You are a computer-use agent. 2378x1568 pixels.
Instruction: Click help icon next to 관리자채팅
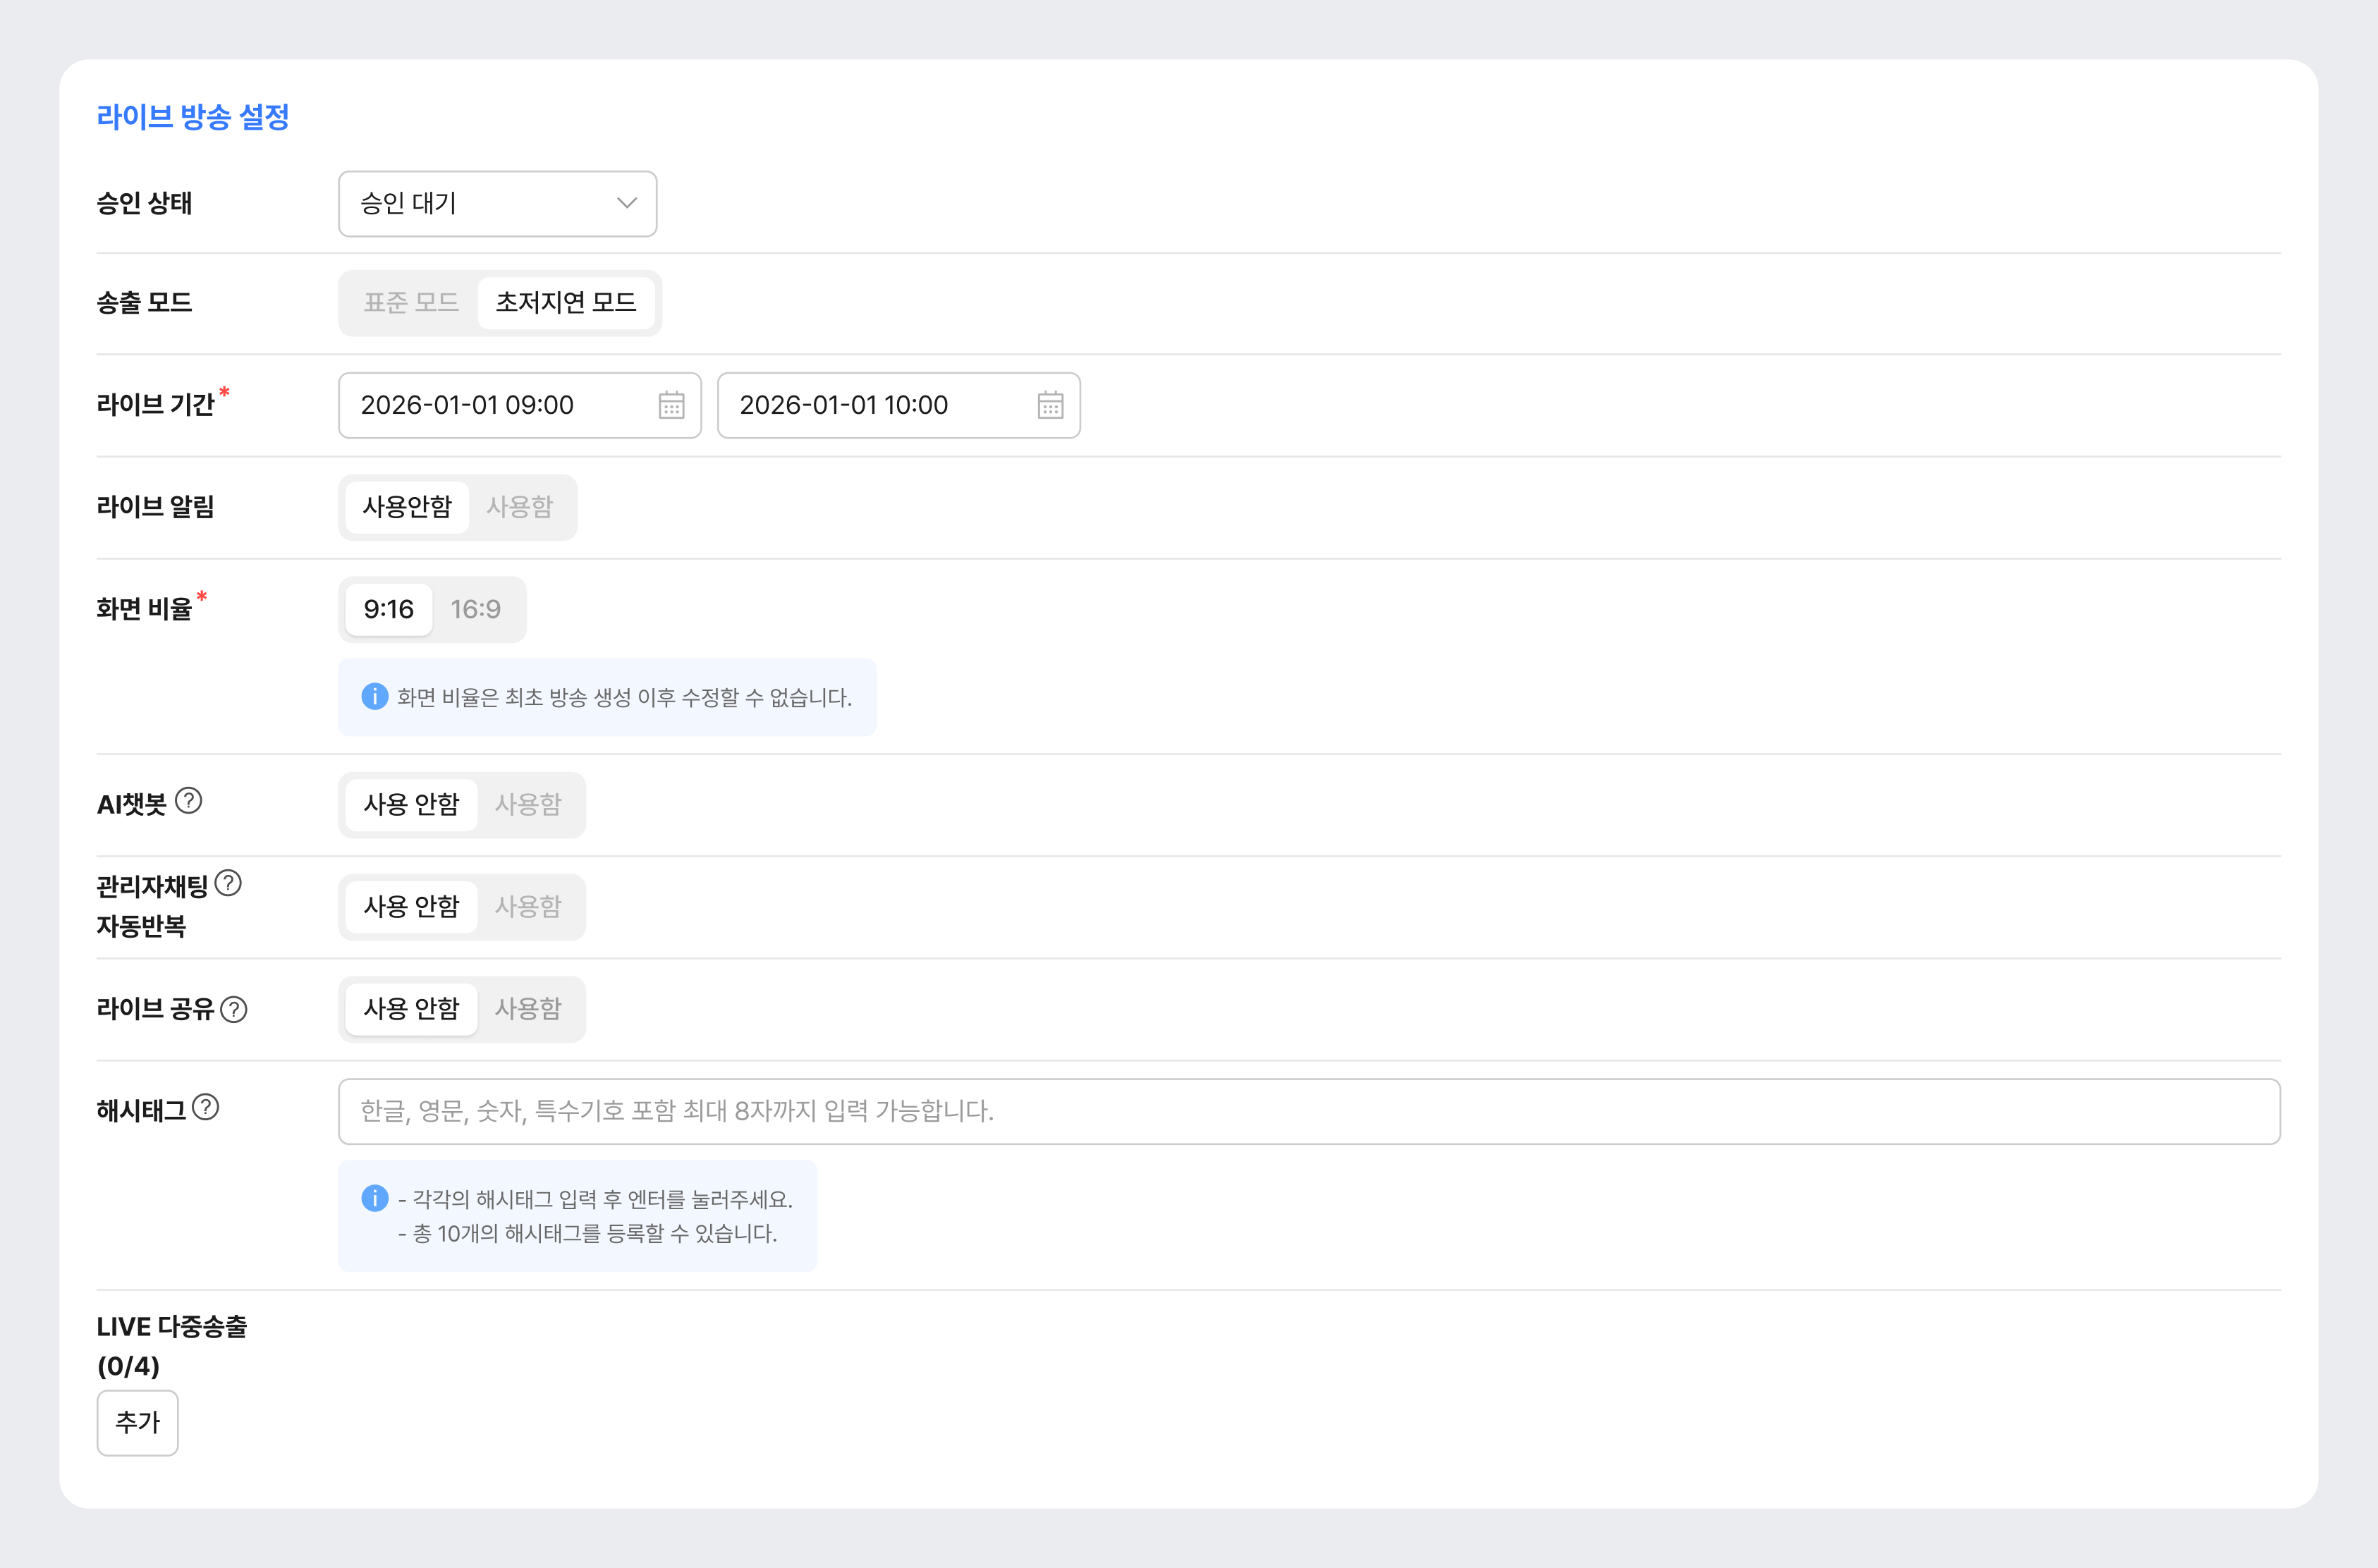(228, 883)
